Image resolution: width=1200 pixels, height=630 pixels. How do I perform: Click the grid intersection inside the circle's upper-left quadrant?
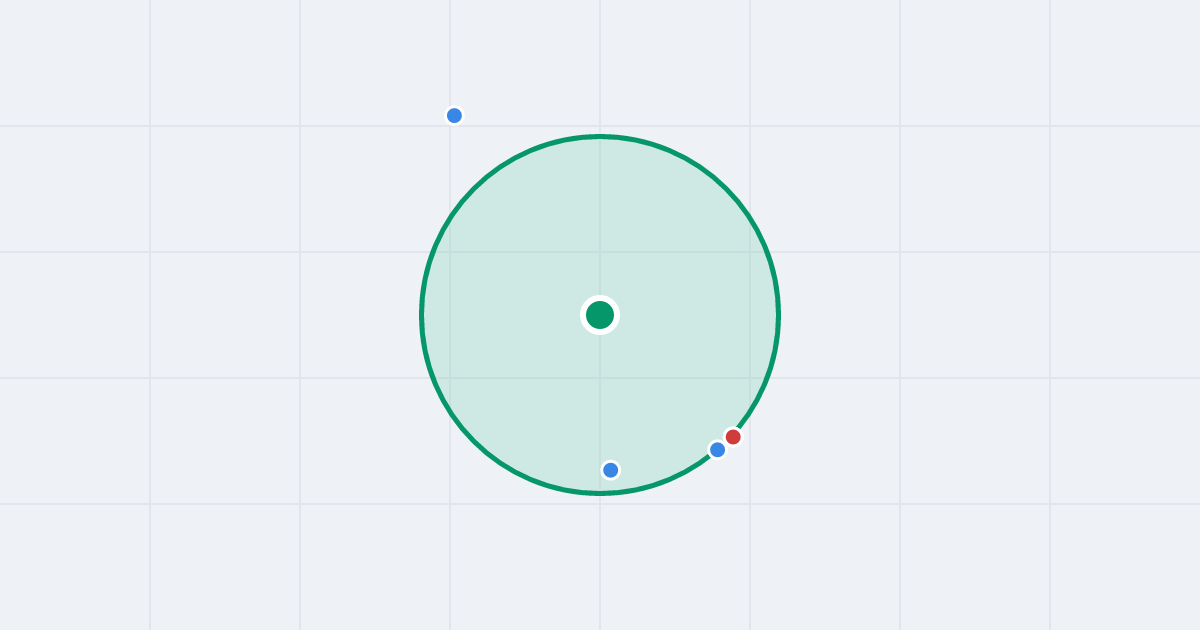click(x=450, y=252)
